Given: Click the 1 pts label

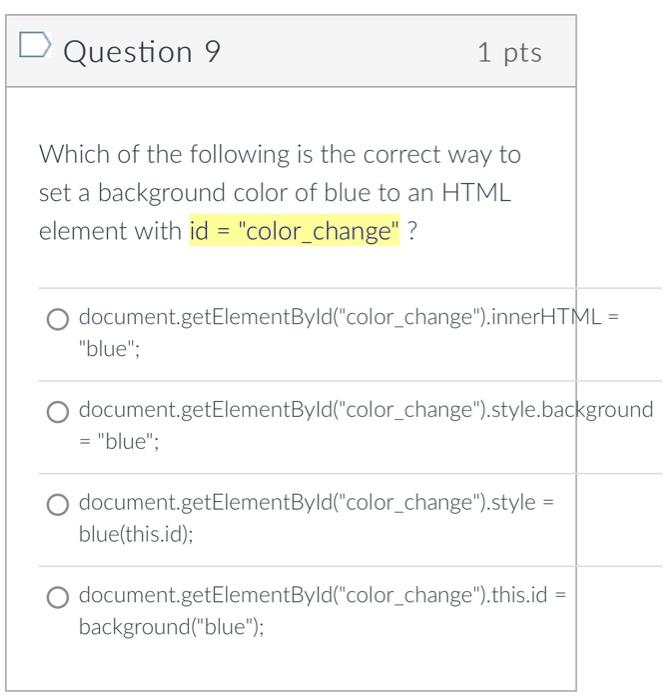Looking at the screenshot, I should pos(510,53).
